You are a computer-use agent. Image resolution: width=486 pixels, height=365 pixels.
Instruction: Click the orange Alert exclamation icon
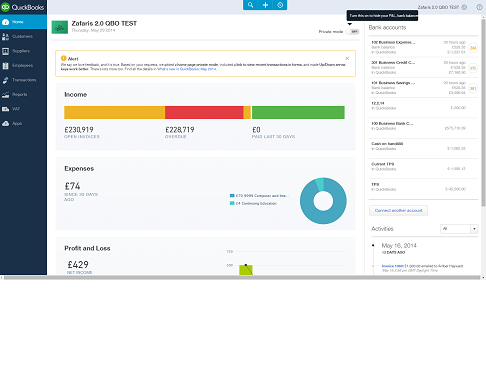(x=64, y=58)
